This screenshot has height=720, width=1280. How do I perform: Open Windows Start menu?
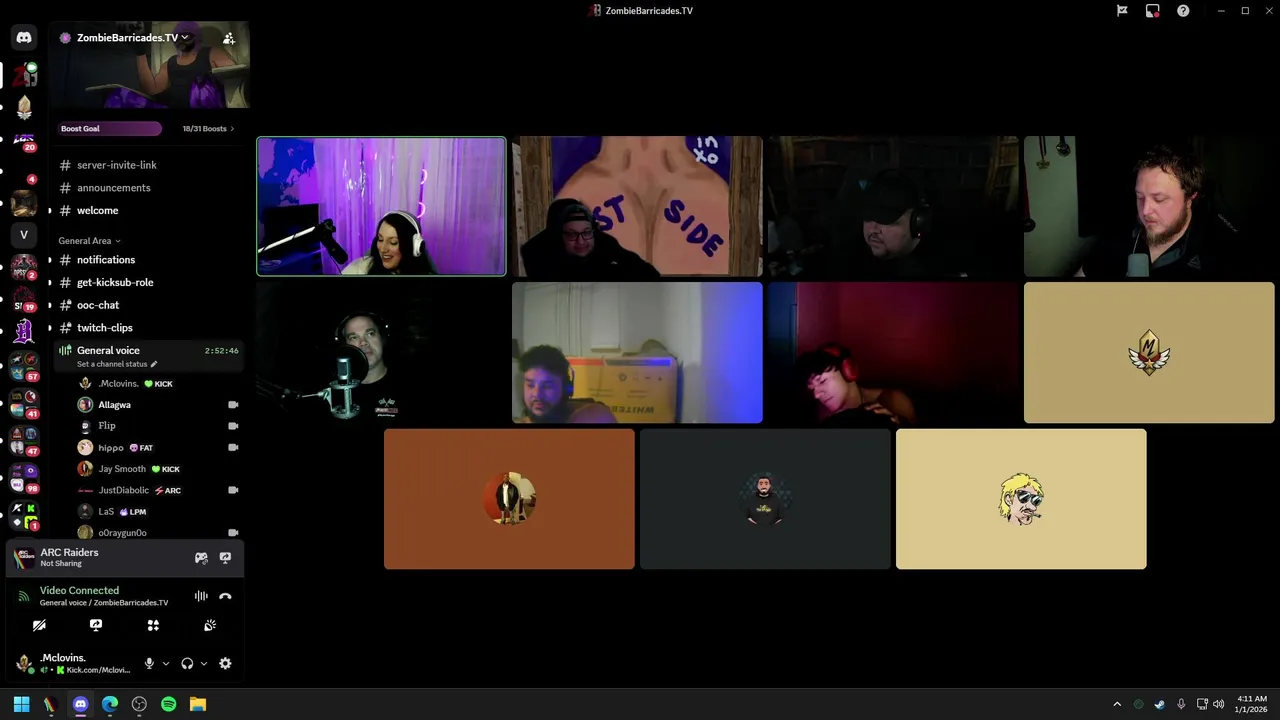tap(21, 704)
